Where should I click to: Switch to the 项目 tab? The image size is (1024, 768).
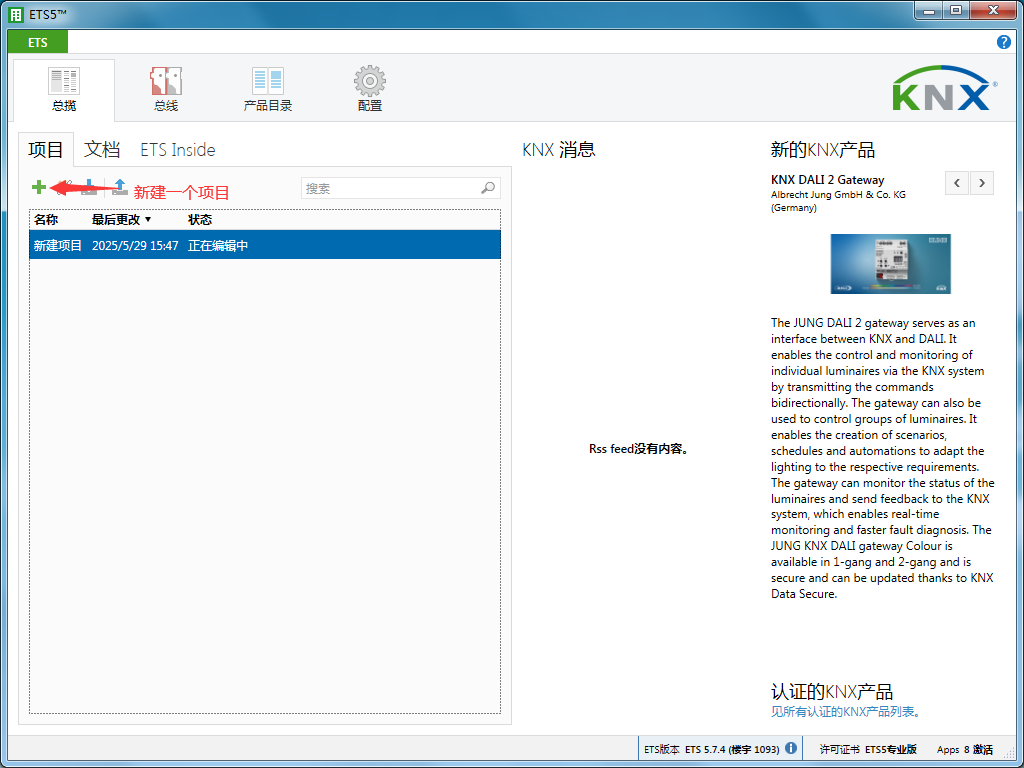pos(46,150)
